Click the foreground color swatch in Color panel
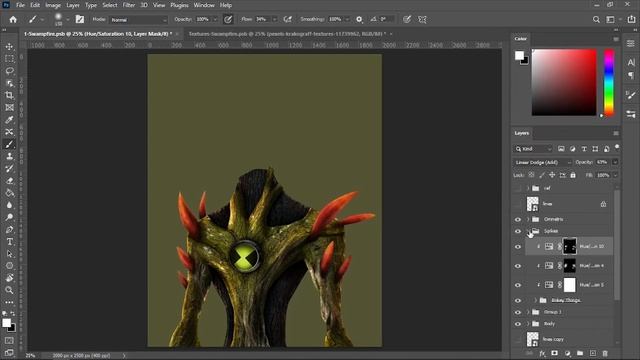The width and height of the screenshot is (640, 360). point(519,56)
